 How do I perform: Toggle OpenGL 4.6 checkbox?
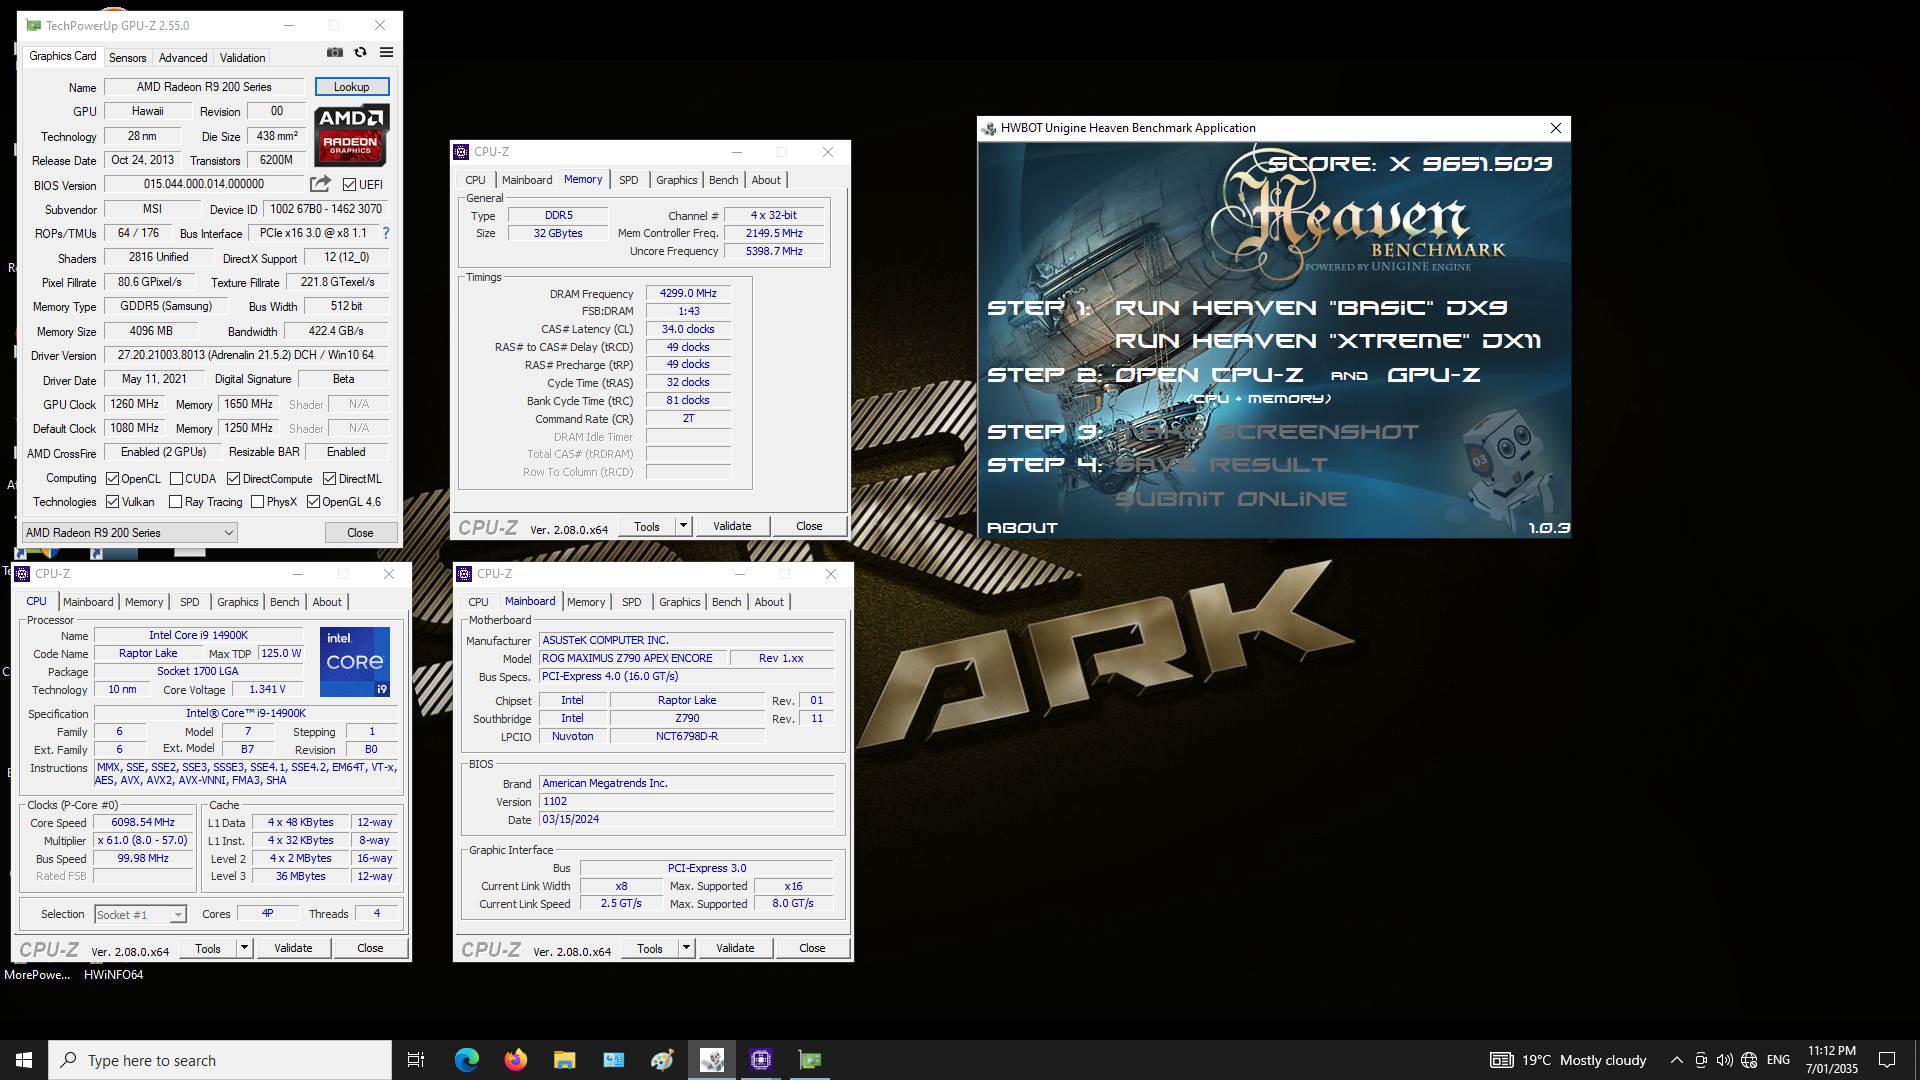[x=313, y=502]
